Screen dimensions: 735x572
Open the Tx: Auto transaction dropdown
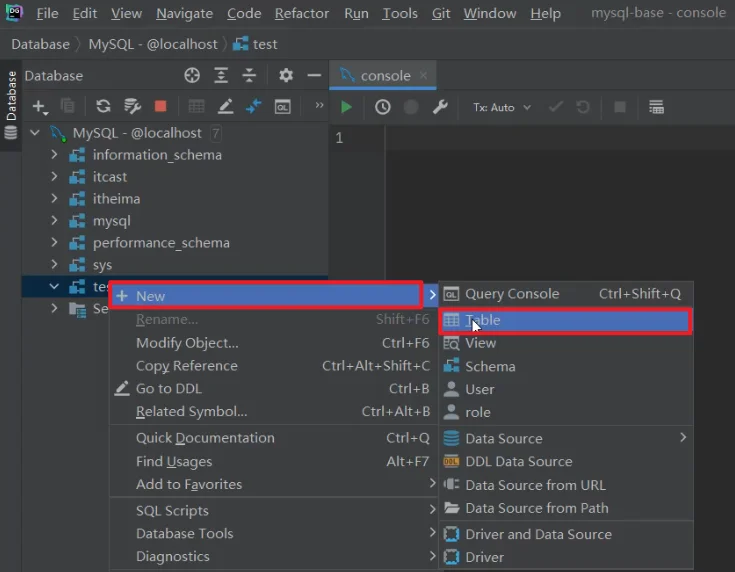click(502, 107)
